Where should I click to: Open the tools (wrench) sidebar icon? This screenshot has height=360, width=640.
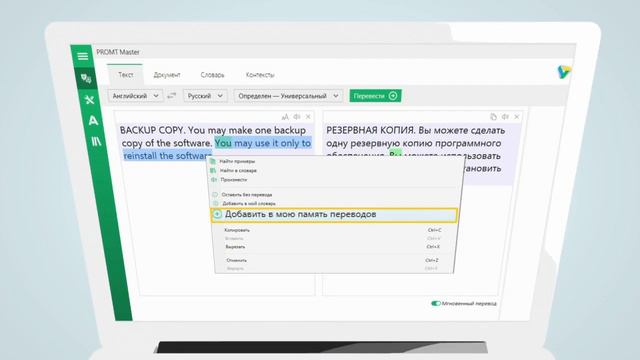click(x=89, y=100)
